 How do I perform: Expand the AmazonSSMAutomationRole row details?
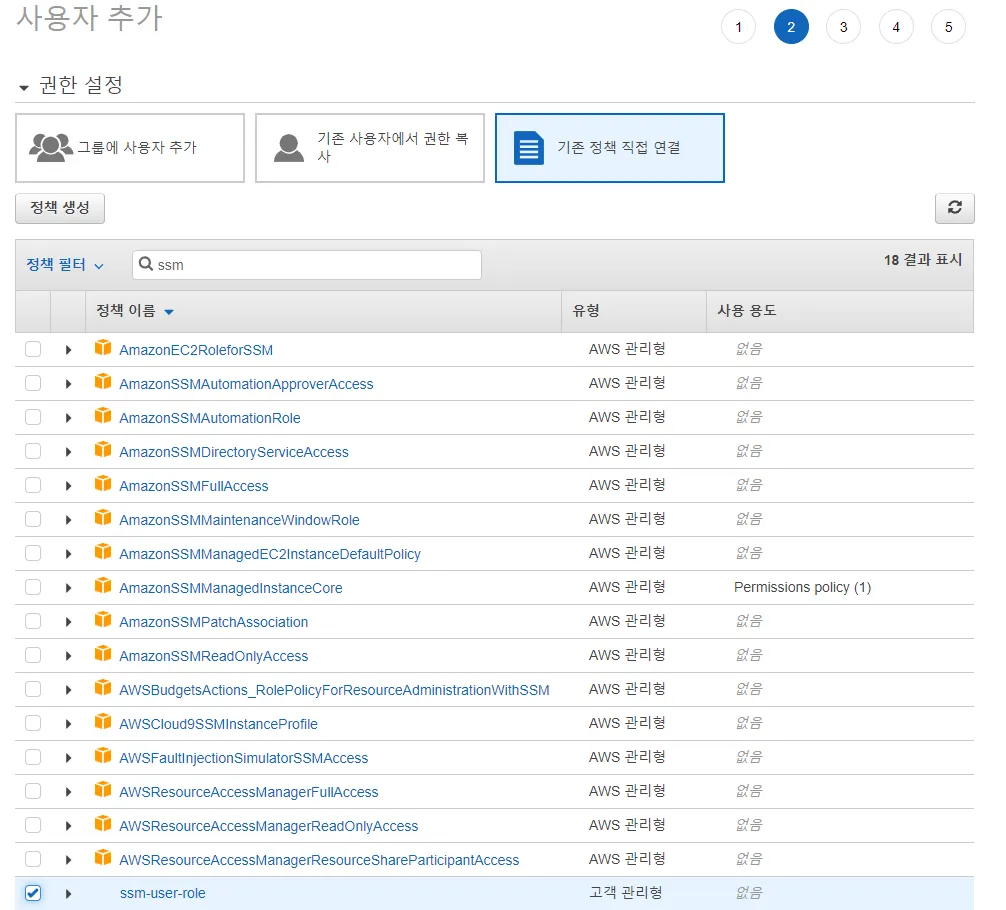coord(68,418)
